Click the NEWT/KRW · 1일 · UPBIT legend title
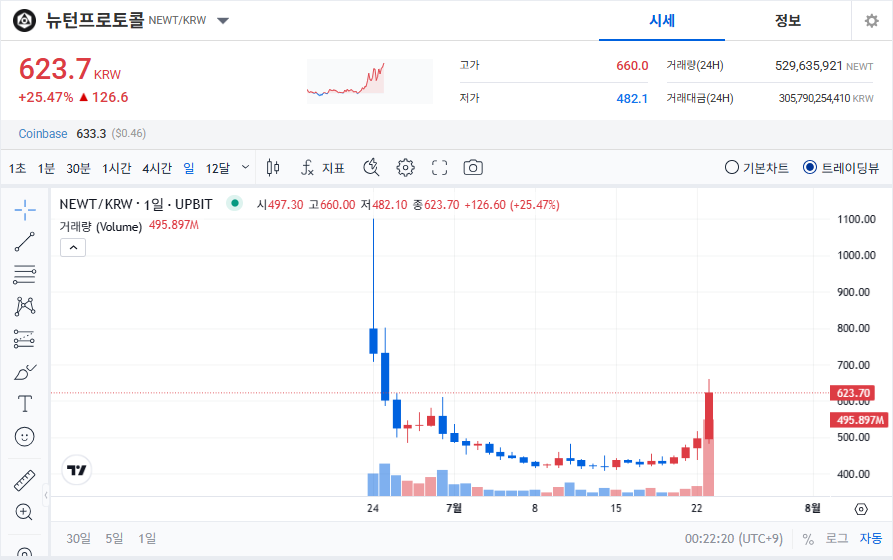Image resolution: width=893 pixels, height=560 pixels. (136, 204)
